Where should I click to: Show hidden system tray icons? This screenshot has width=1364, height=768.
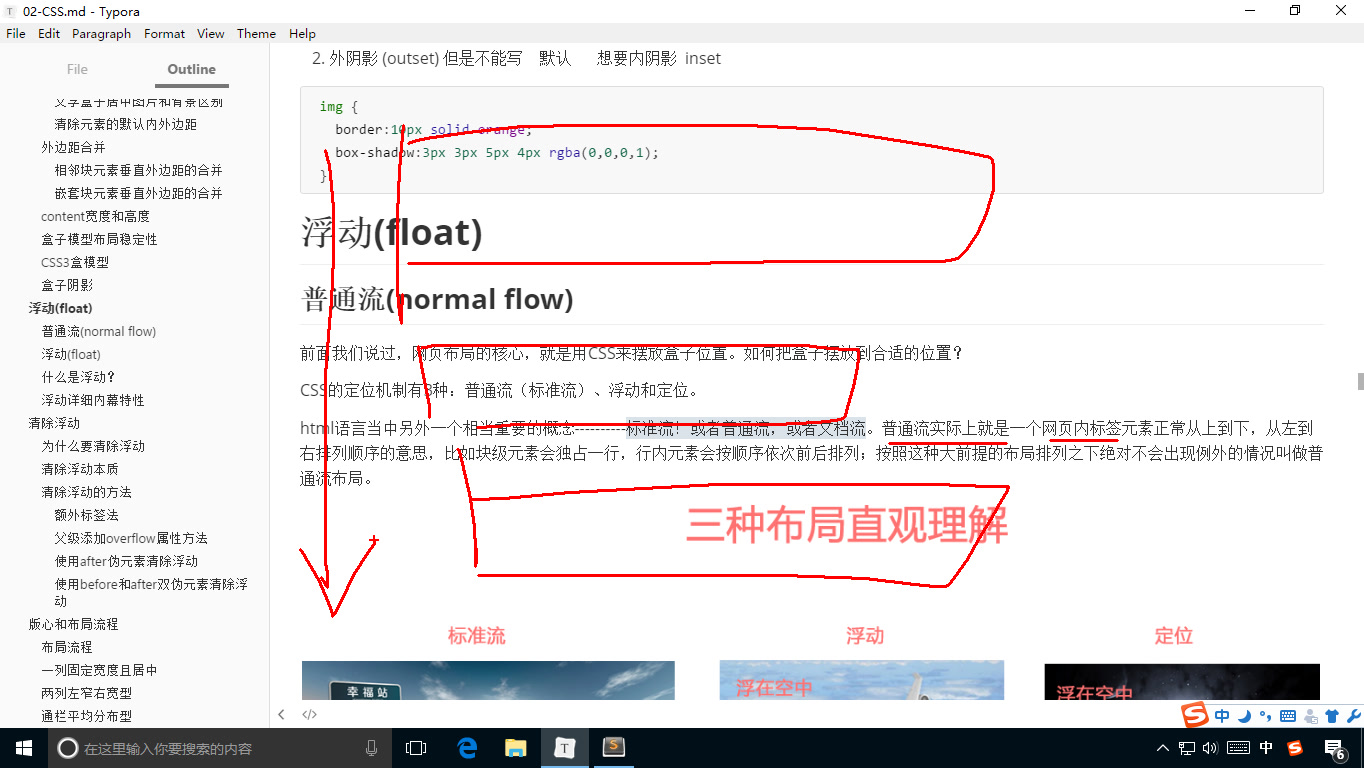(1162, 748)
